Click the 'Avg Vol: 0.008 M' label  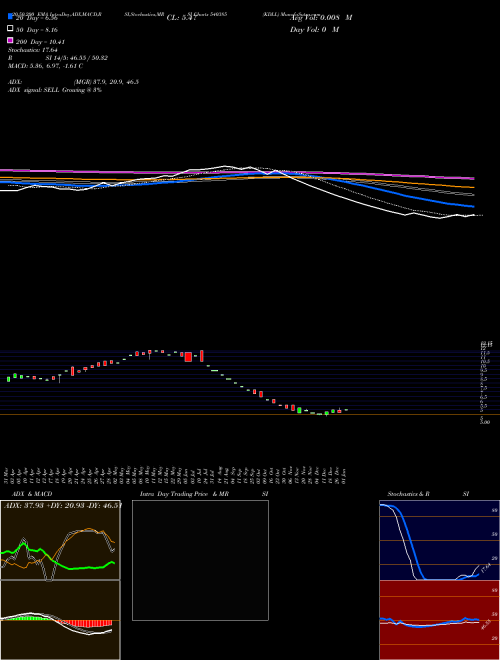click(x=321, y=18)
